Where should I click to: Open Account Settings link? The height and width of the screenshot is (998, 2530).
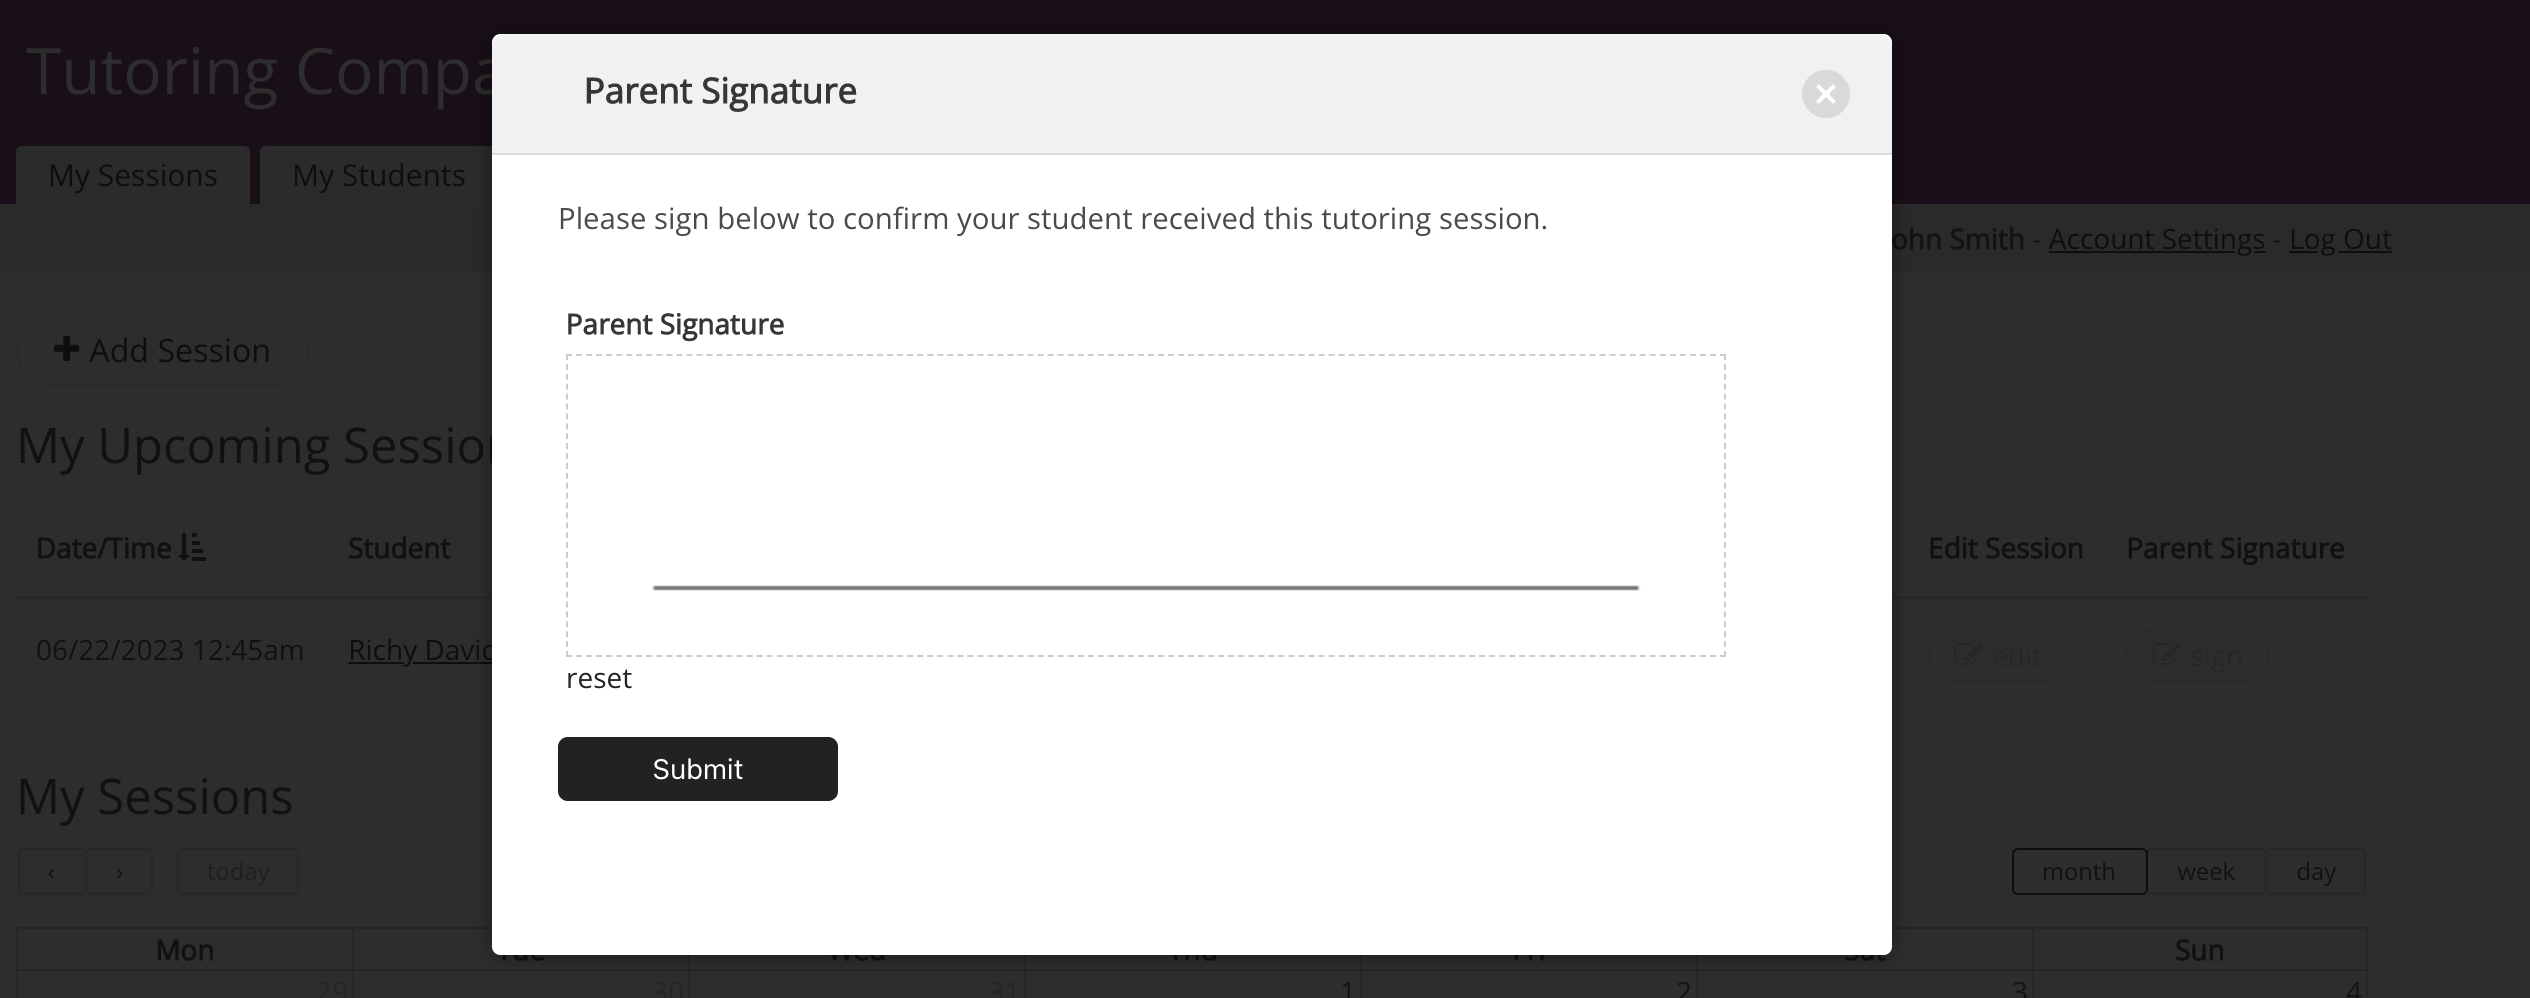click(2156, 240)
